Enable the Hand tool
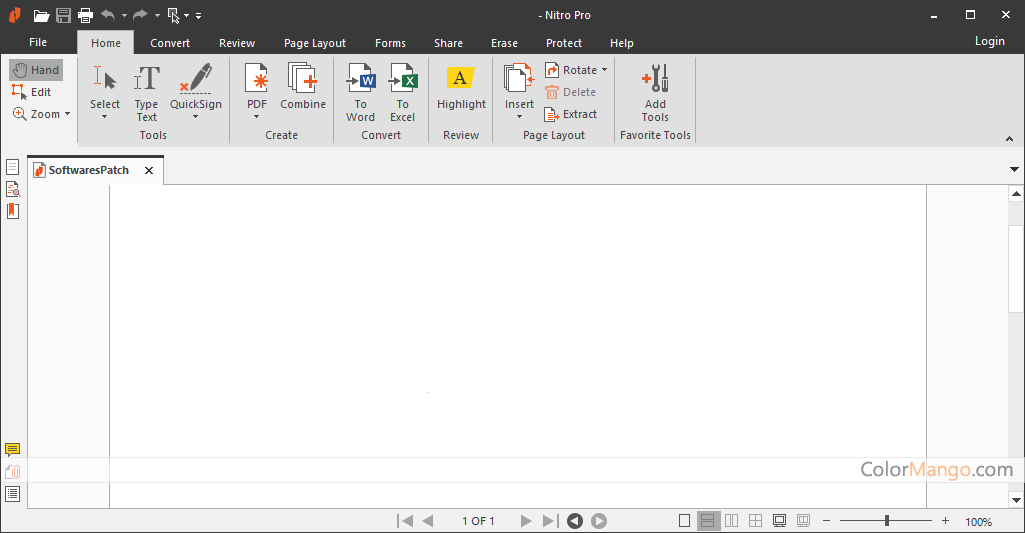This screenshot has width=1025, height=533. [x=36, y=70]
